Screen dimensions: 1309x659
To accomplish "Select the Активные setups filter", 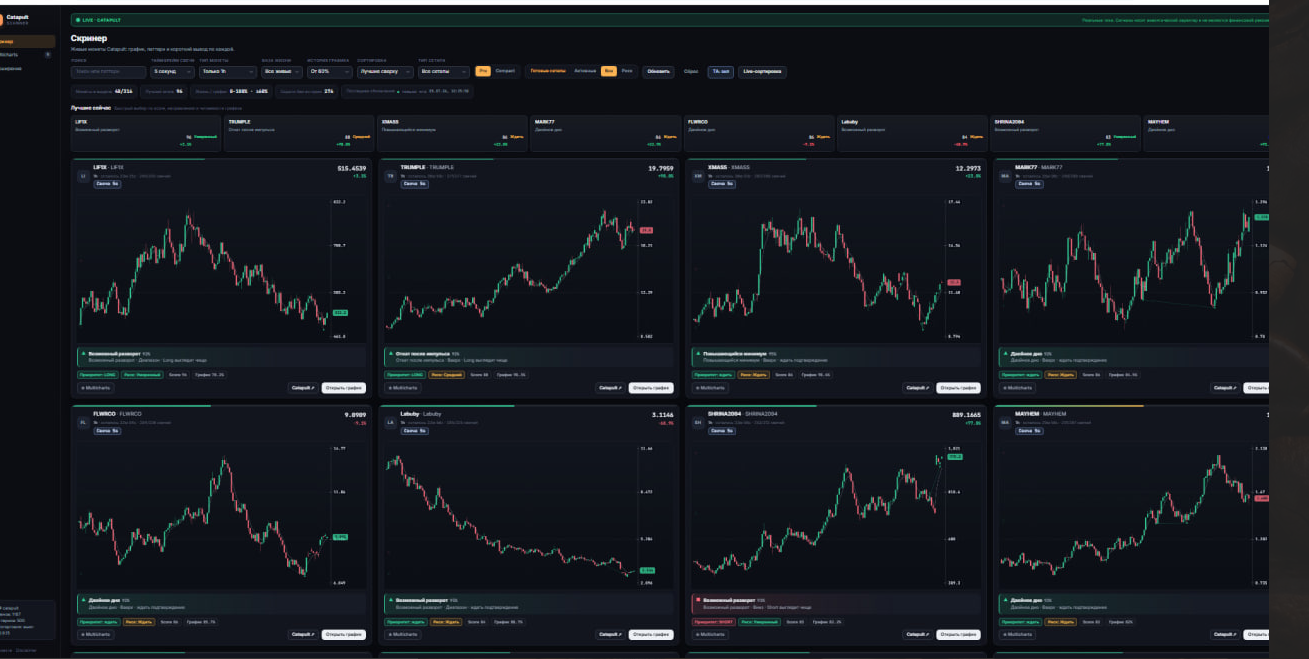I will 585,71.
